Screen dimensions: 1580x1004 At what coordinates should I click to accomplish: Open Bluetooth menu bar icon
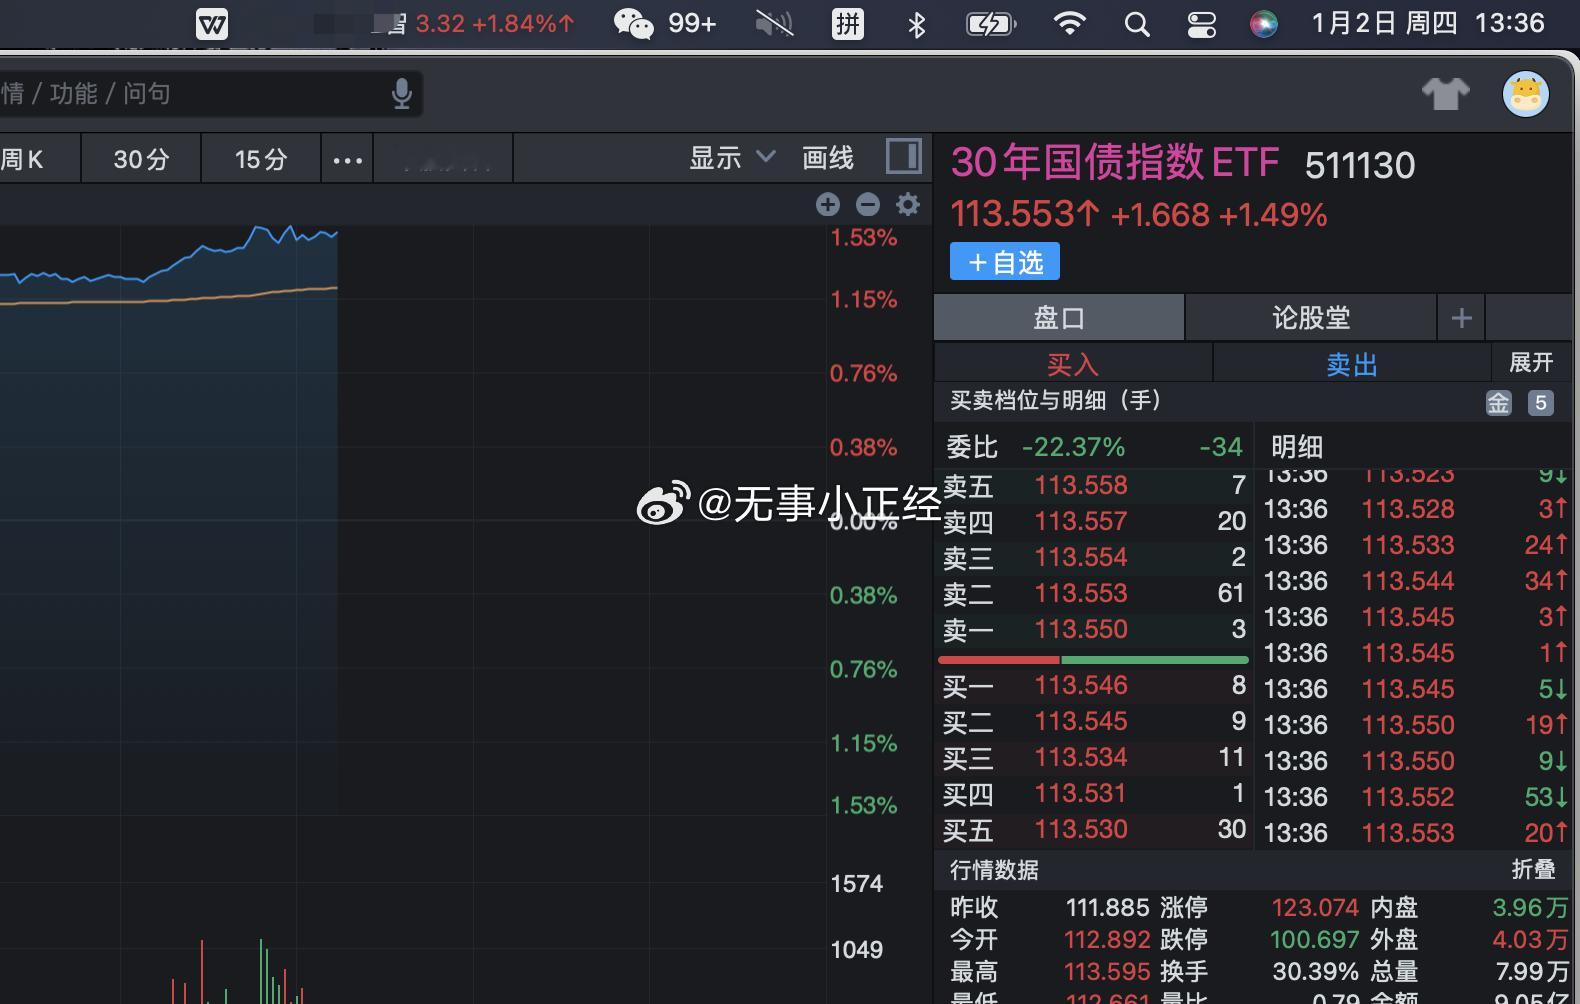pyautogui.click(x=916, y=24)
